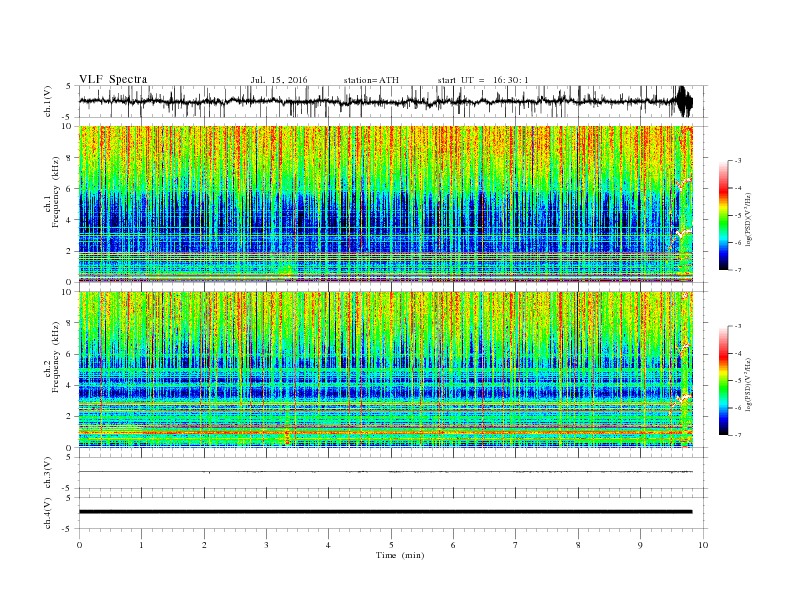The height and width of the screenshot is (612, 792).
Task: Click the ch.1 color bar log(PSD) label
Action: coord(749,219)
